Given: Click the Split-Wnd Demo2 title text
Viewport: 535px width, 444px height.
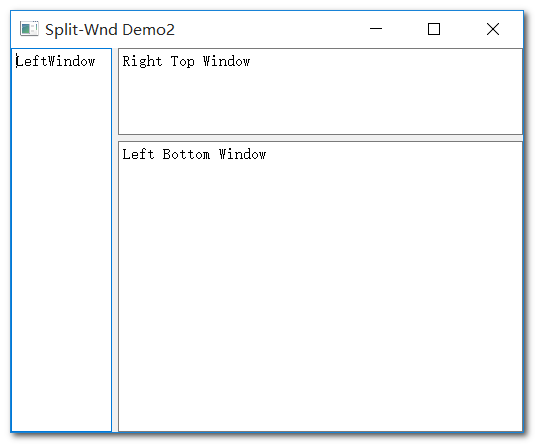Looking at the screenshot, I should 110,30.
